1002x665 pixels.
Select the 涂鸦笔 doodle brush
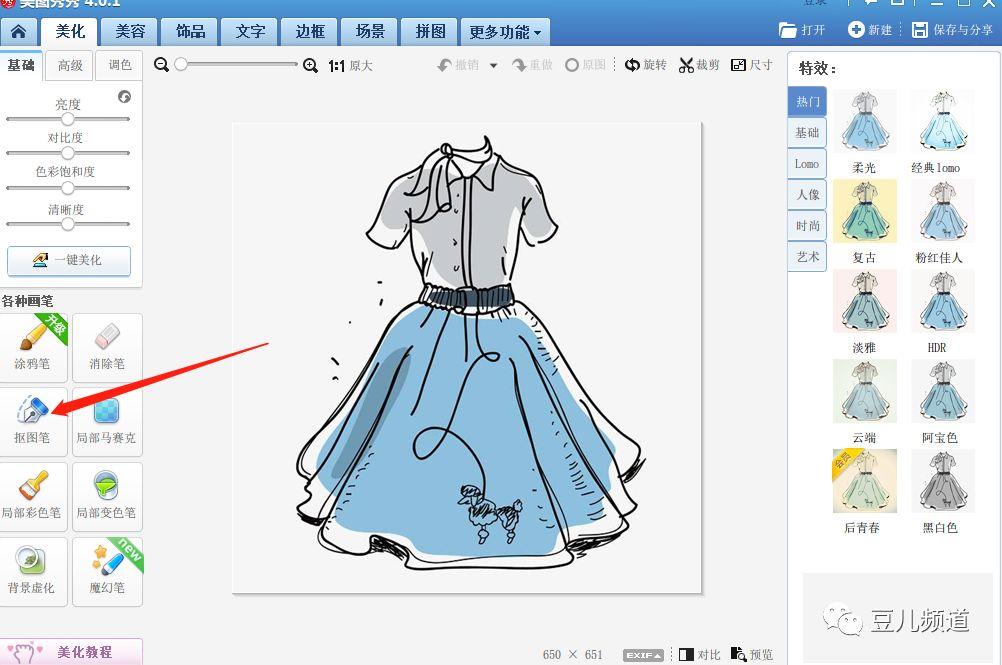click(33, 348)
